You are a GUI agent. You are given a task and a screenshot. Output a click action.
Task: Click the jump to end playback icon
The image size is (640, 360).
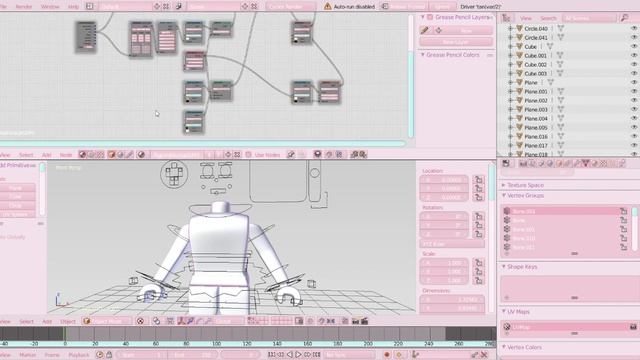click(x=316, y=355)
